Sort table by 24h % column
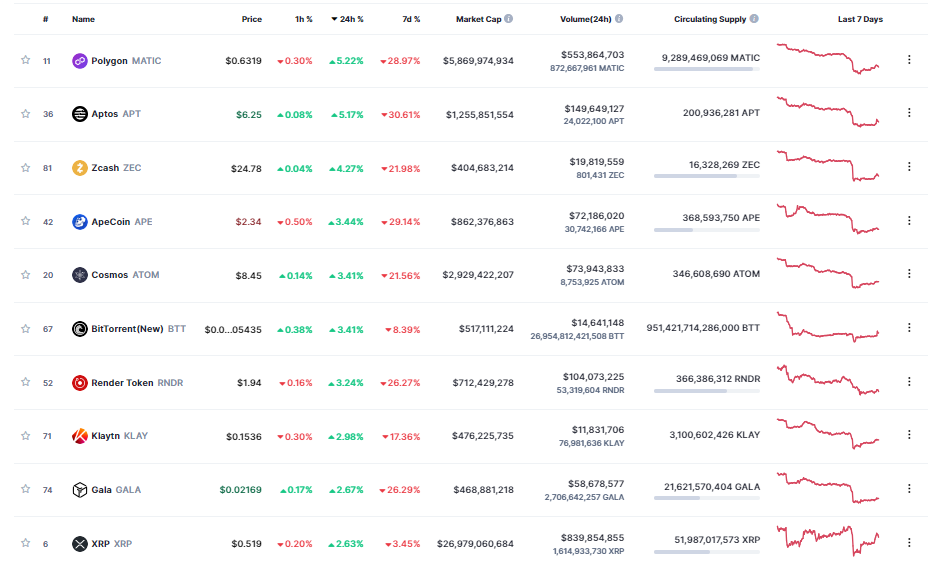This screenshot has height=566, width=930. (348, 19)
